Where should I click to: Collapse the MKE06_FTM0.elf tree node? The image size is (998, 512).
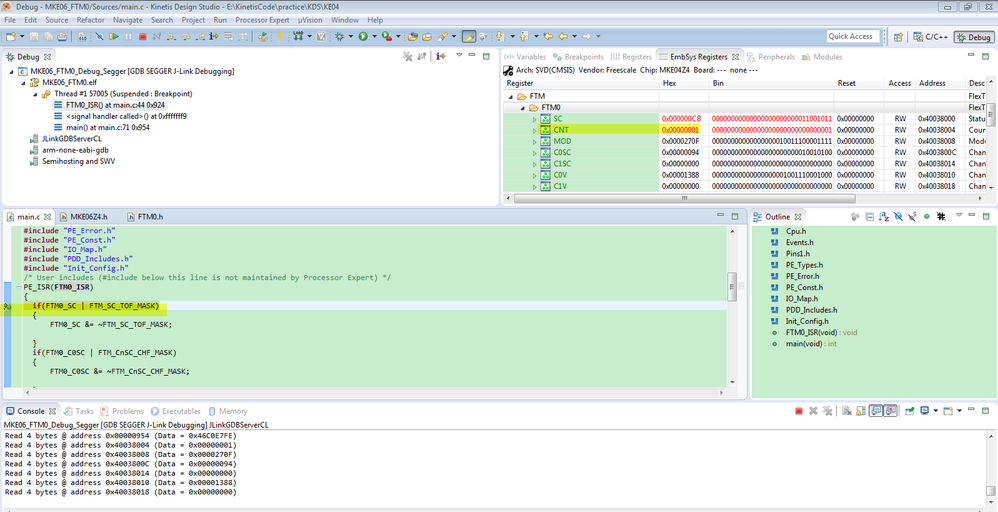pyautogui.click(x=24, y=83)
